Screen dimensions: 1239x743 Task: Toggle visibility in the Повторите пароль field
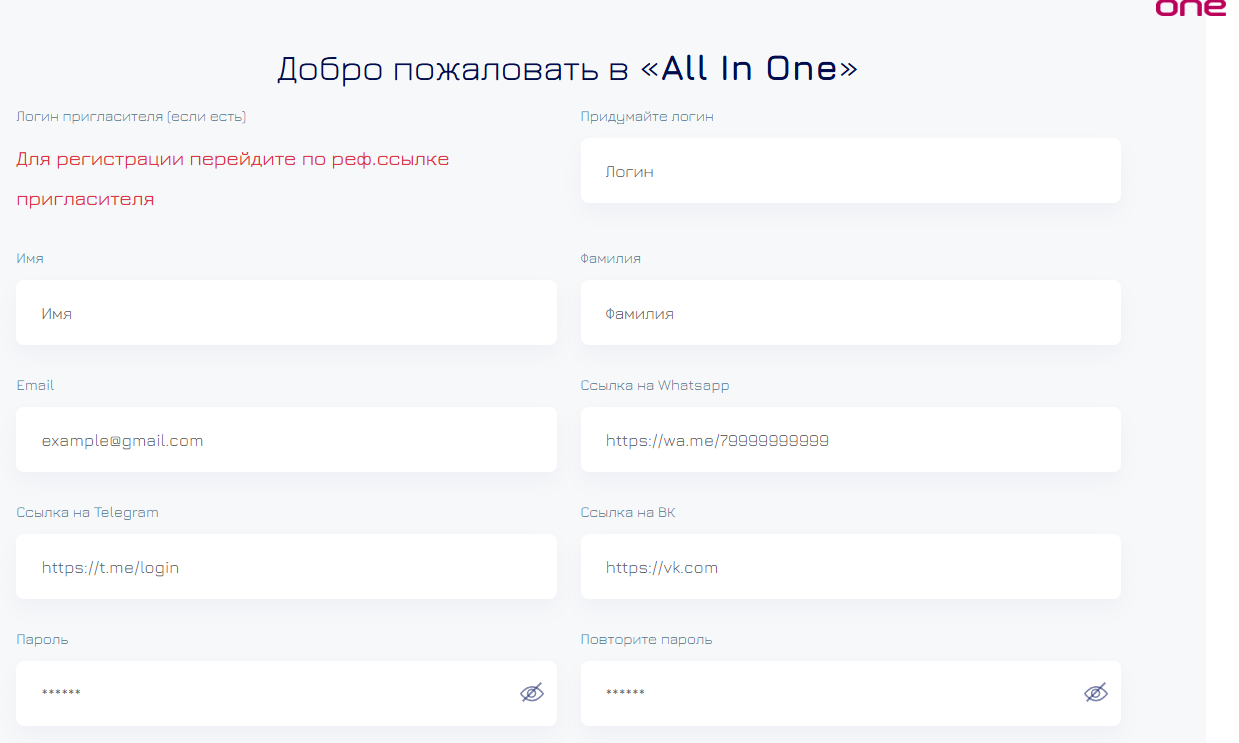(1095, 693)
